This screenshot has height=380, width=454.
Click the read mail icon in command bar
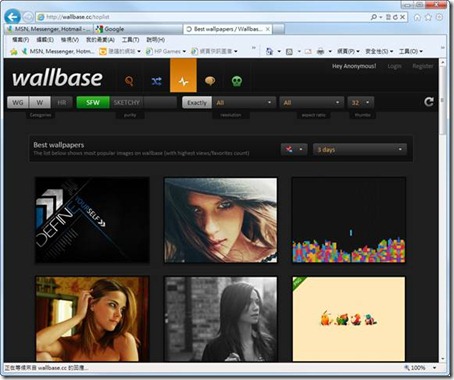pyautogui.click(x=308, y=51)
